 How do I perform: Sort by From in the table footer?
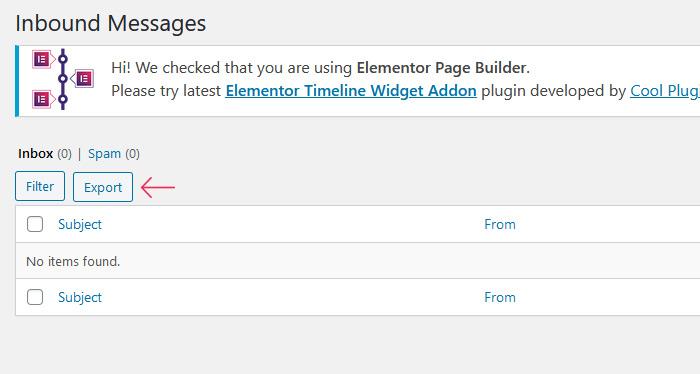tap(500, 298)
